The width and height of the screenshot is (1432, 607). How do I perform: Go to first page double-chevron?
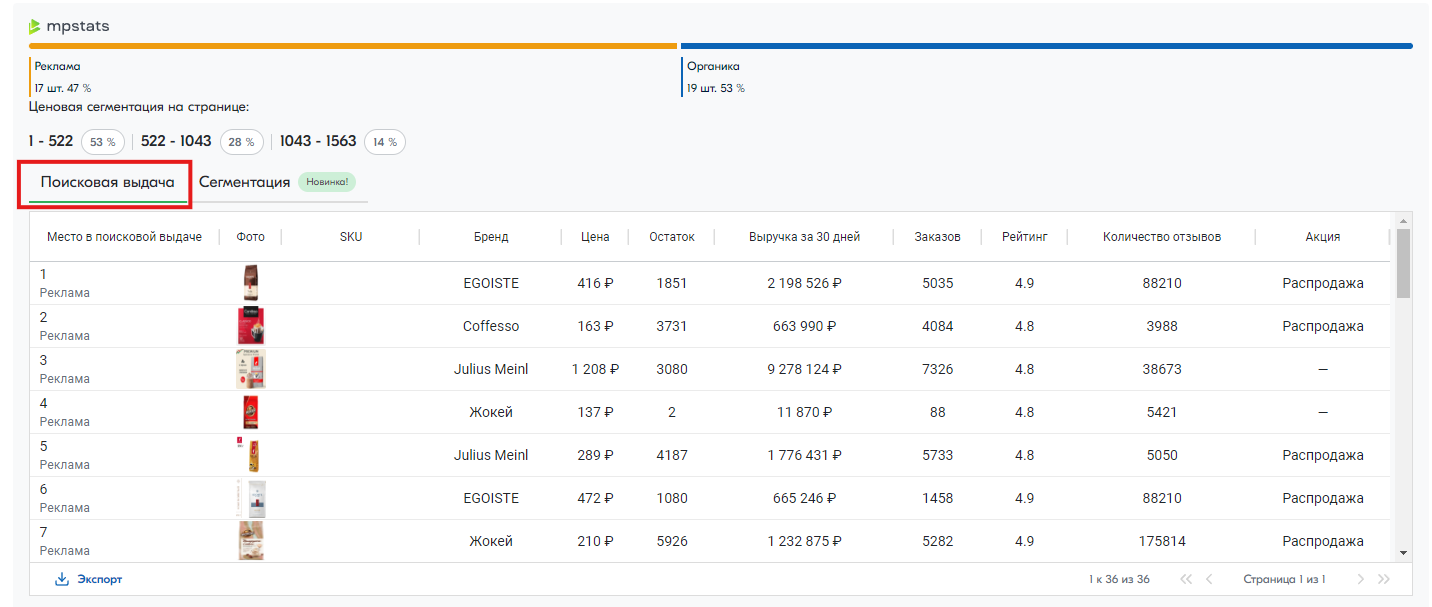tap(1186, 579)
